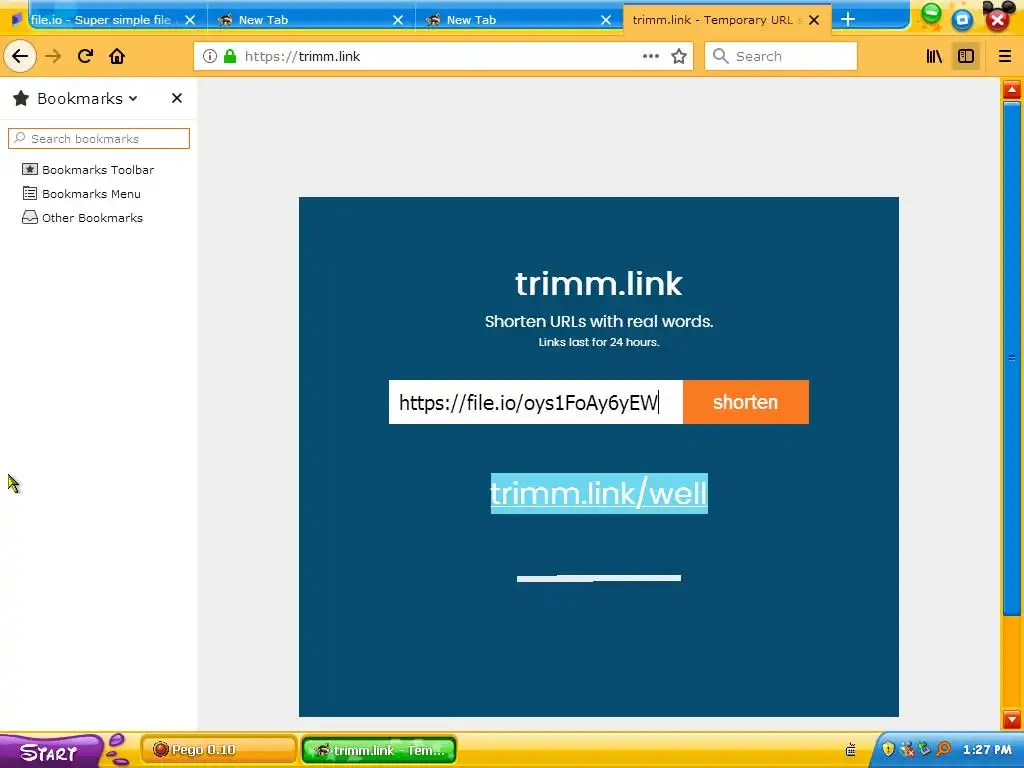Switch to Pego 0.10 taskbar item
Viewport: 1024px width, 768px height.
[x=218, y=750]
